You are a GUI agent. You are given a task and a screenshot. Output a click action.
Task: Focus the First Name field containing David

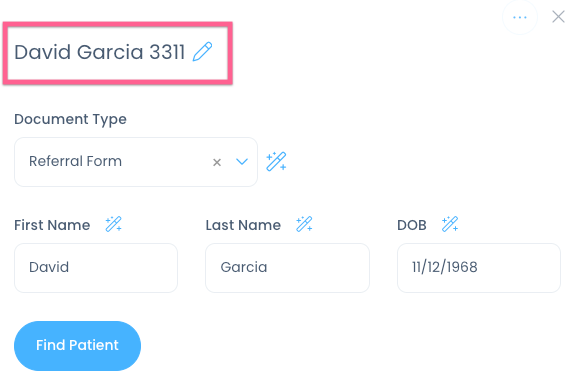[96, 268]
